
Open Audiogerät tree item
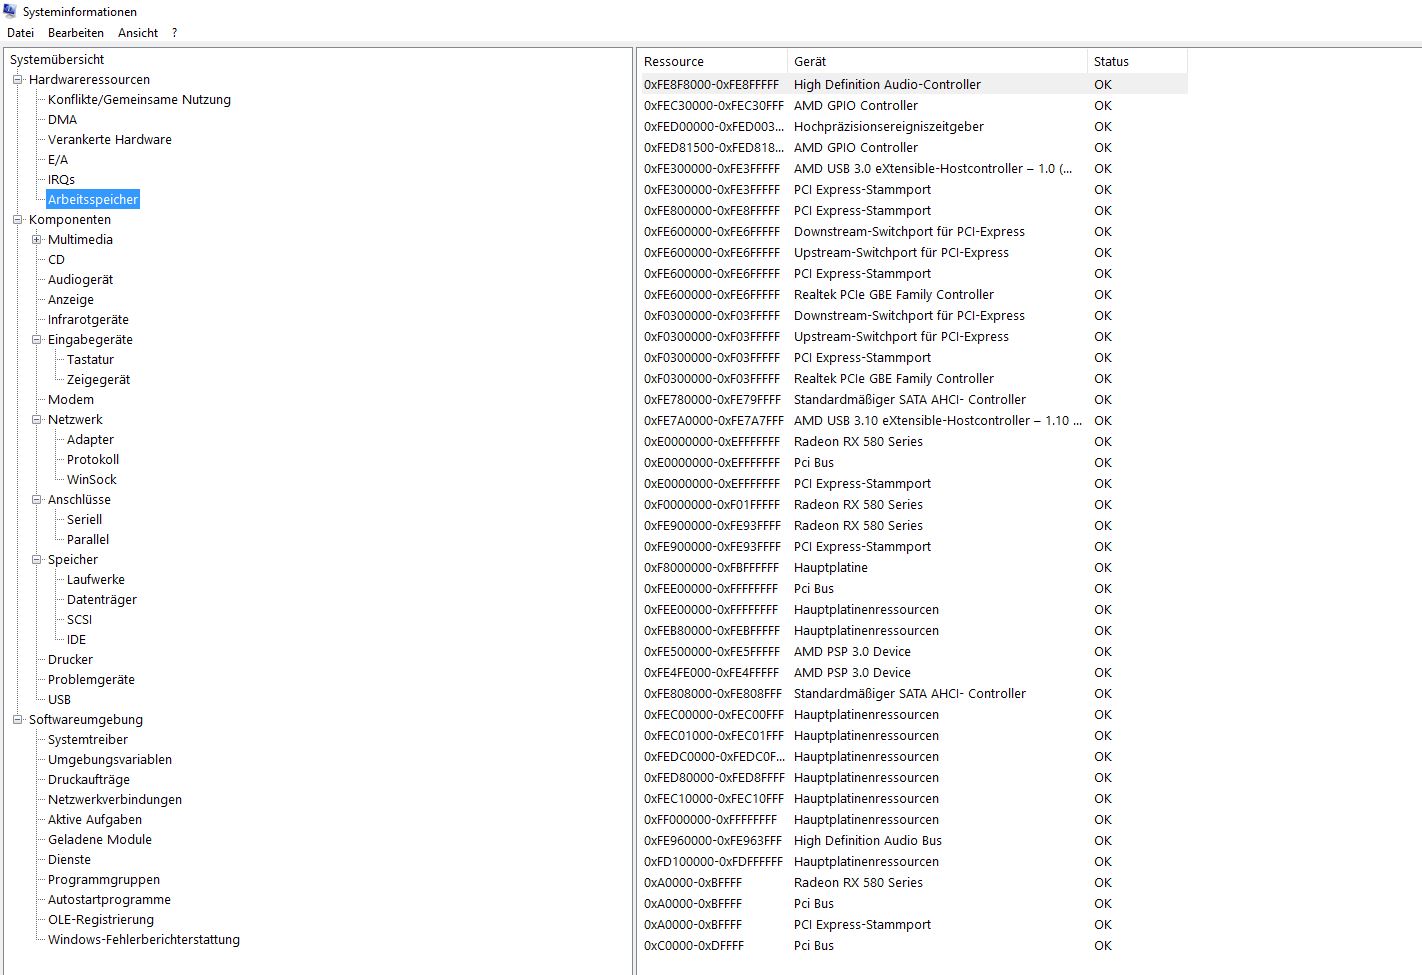tap(80, 279)
